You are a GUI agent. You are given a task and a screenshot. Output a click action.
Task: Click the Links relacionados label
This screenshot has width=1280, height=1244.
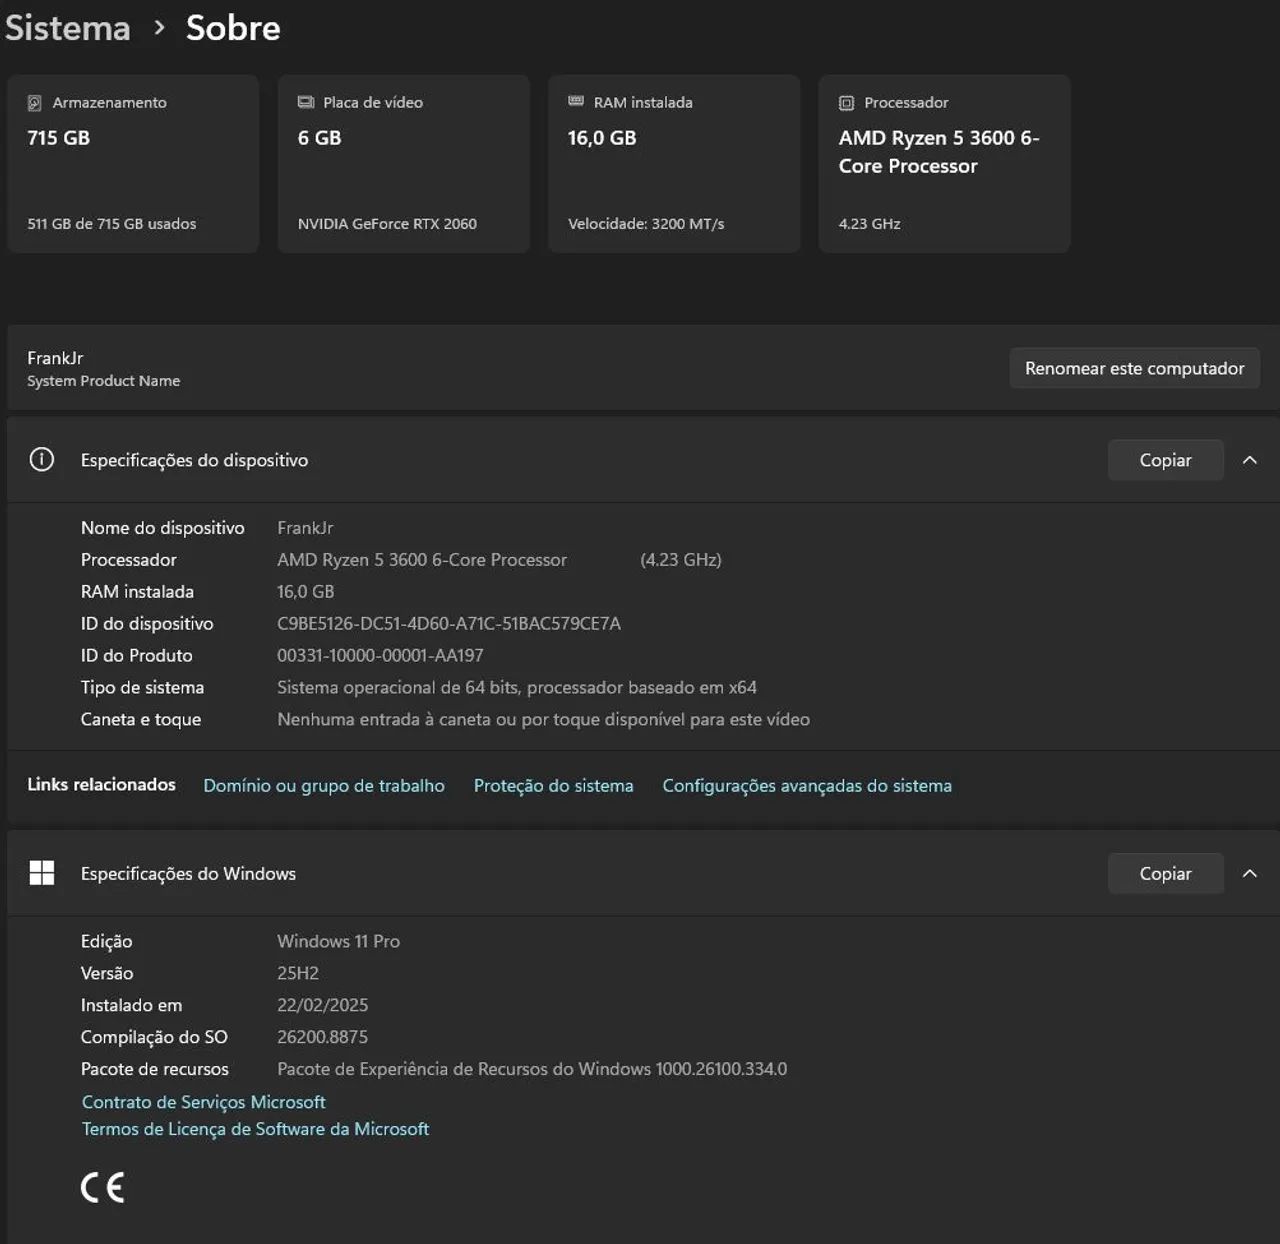click(102, 785)
